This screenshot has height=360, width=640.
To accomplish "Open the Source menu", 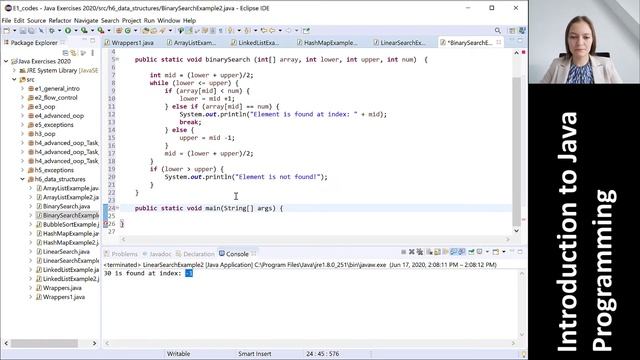I will click(36, 20).
